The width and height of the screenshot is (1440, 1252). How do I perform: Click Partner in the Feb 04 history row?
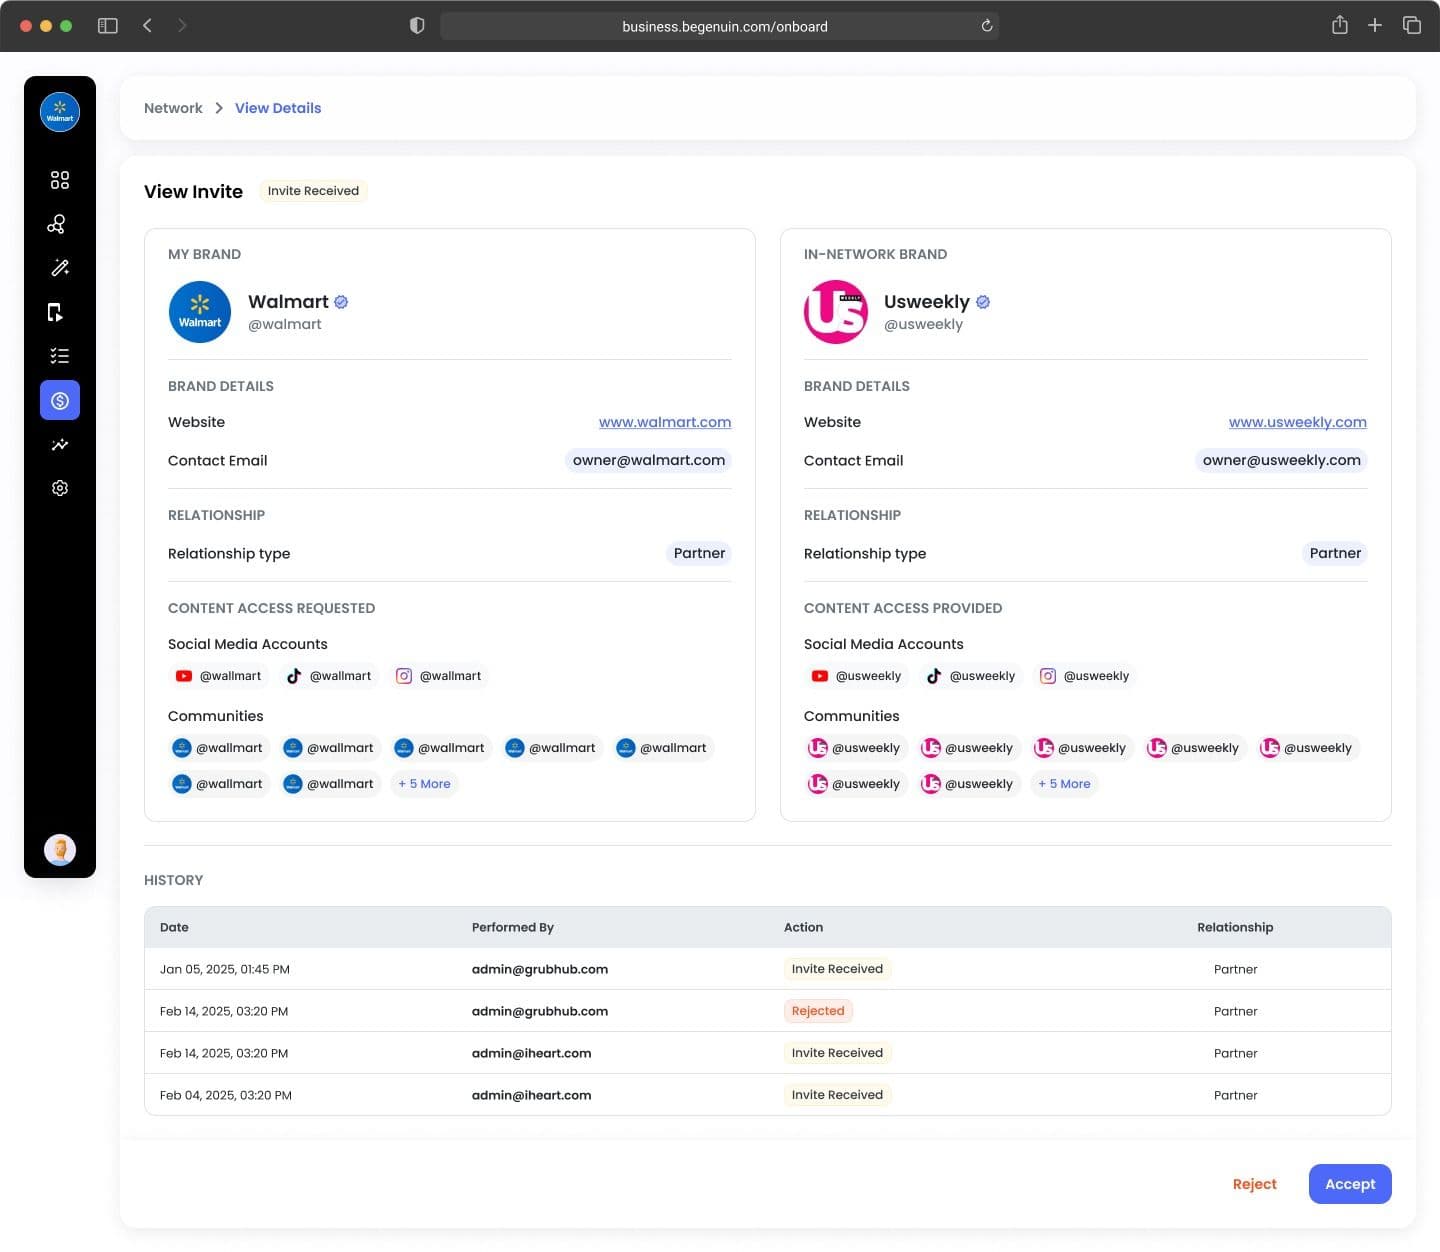point(1236,1095)
